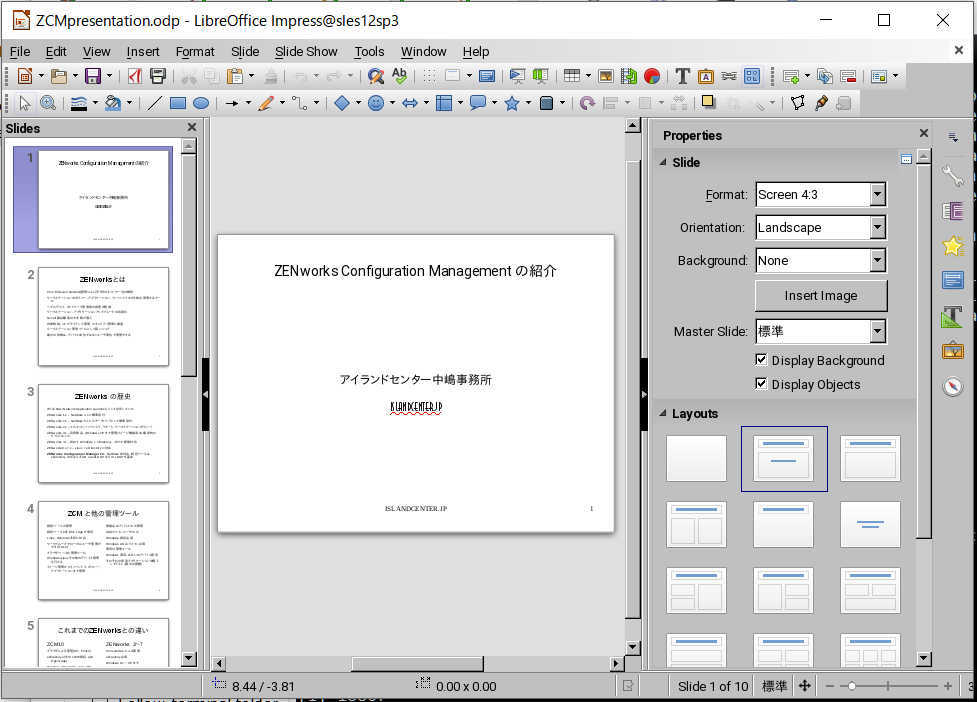This screenshot has height=702, width=977.
Task: Close the Properties panel
Action: tap(923, 133)
